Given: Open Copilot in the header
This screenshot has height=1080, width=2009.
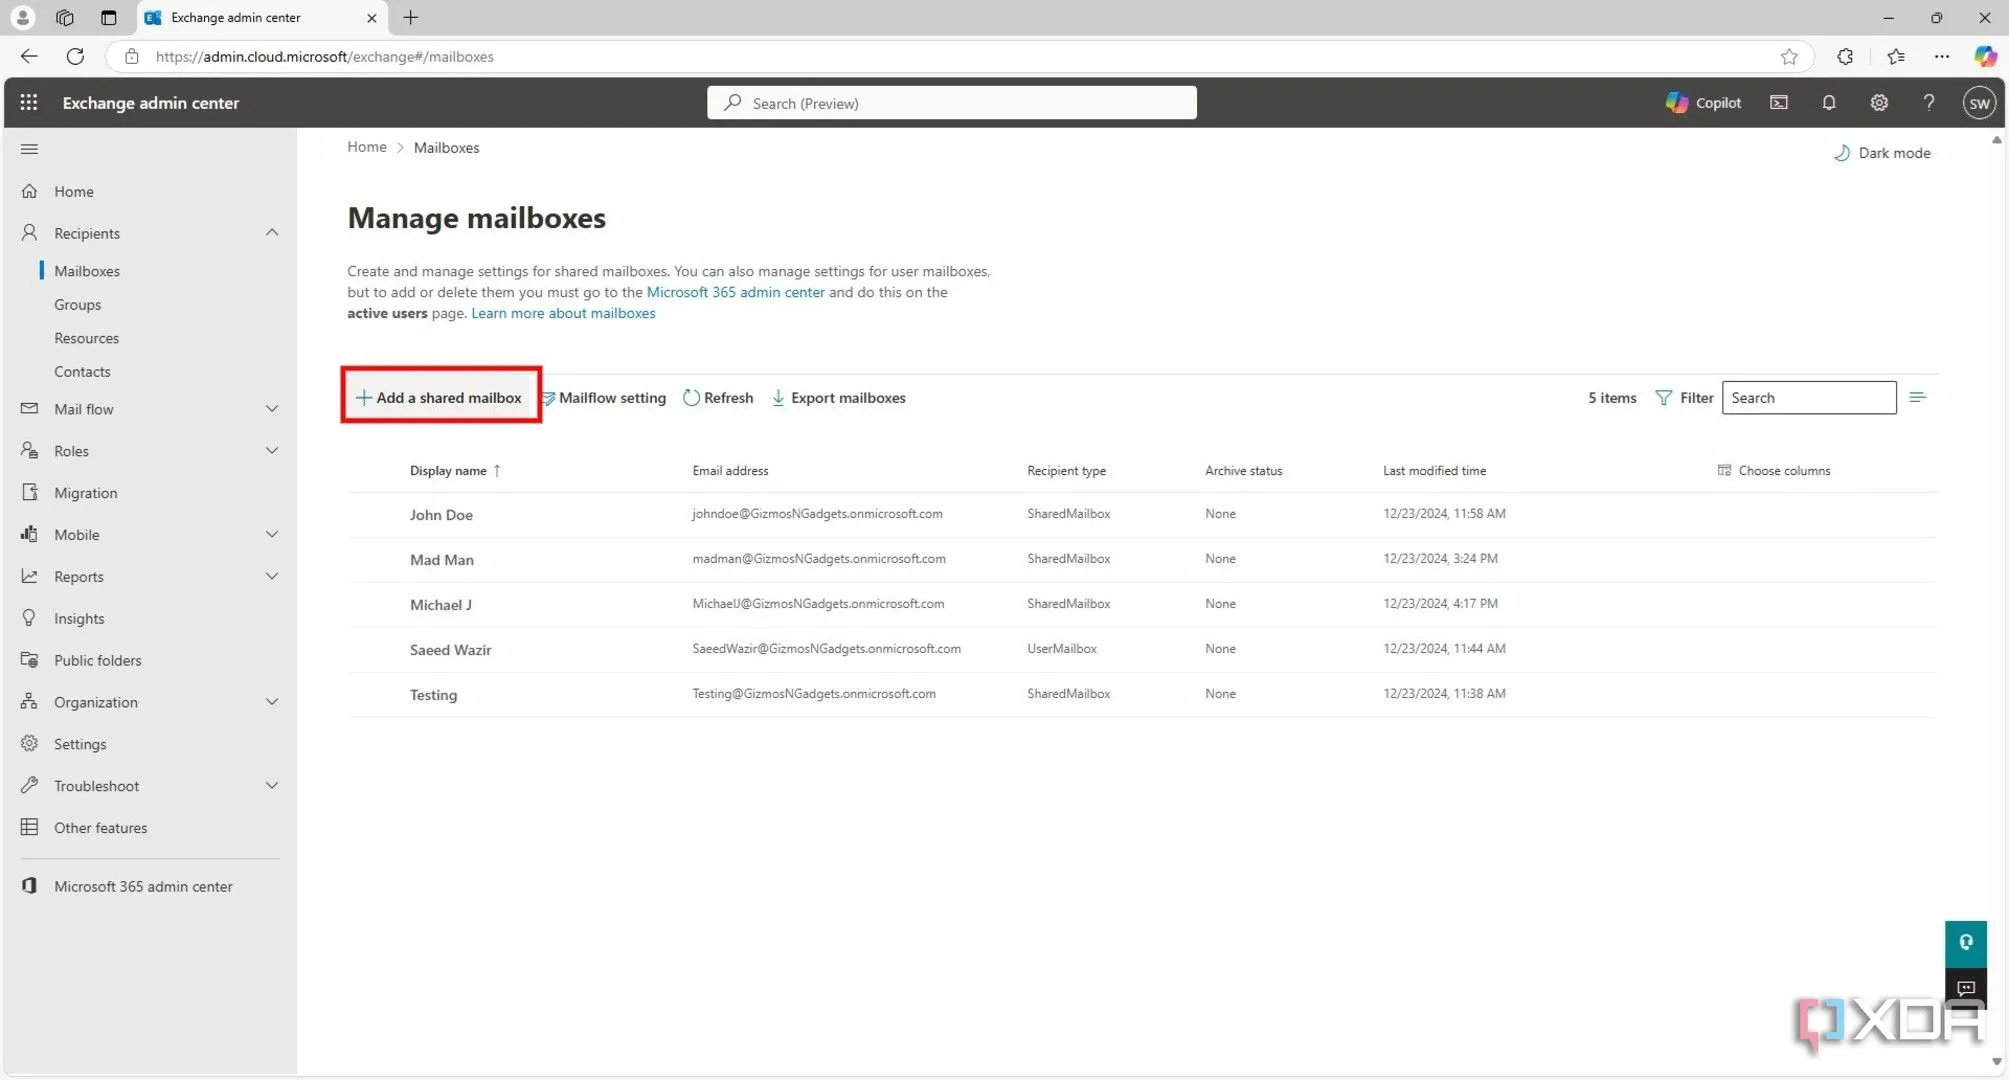Looking at the screenshot, I should [1703, 103].
